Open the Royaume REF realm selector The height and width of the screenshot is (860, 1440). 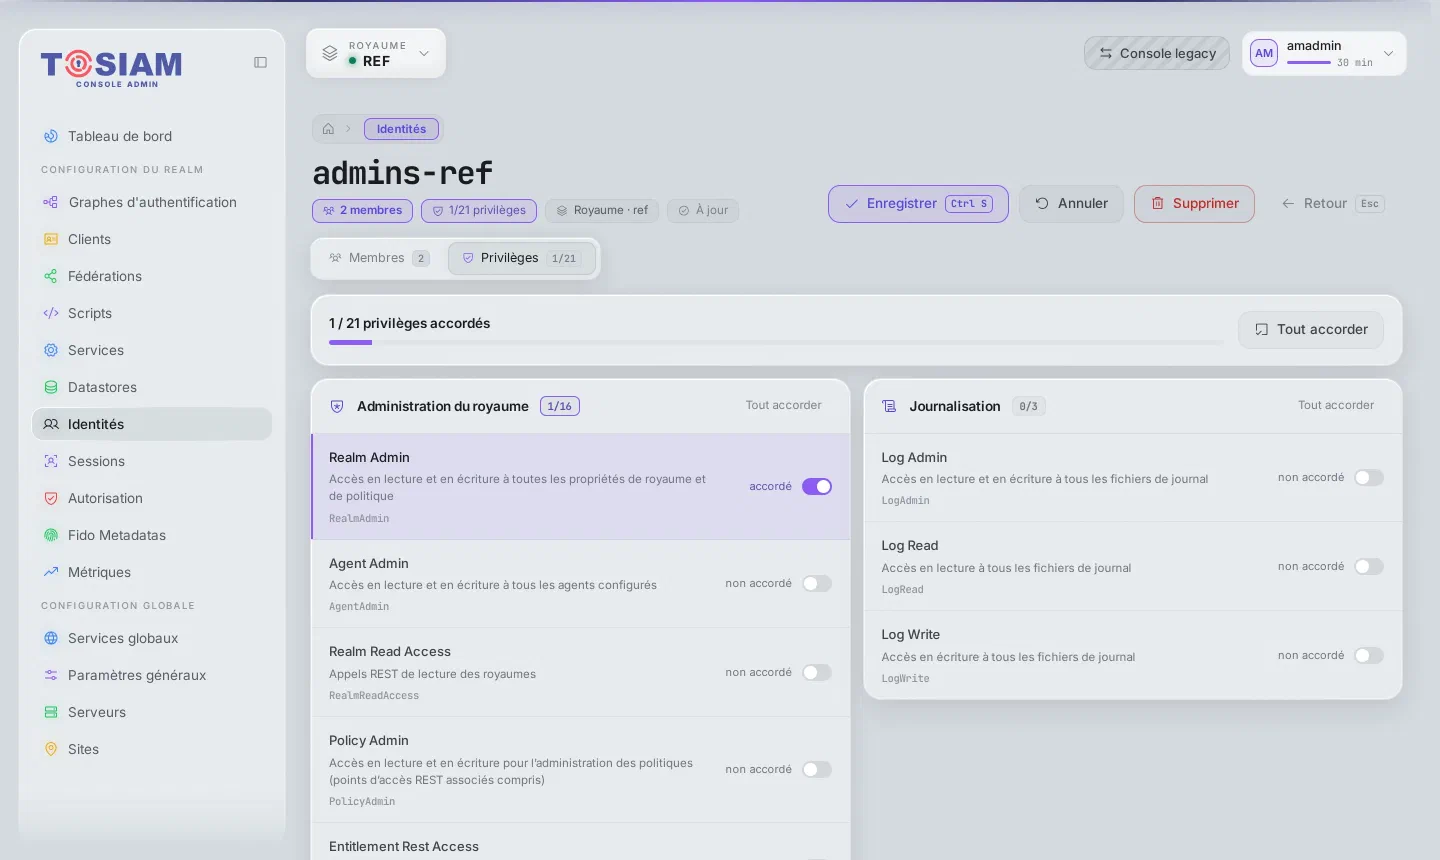[376, 53]
